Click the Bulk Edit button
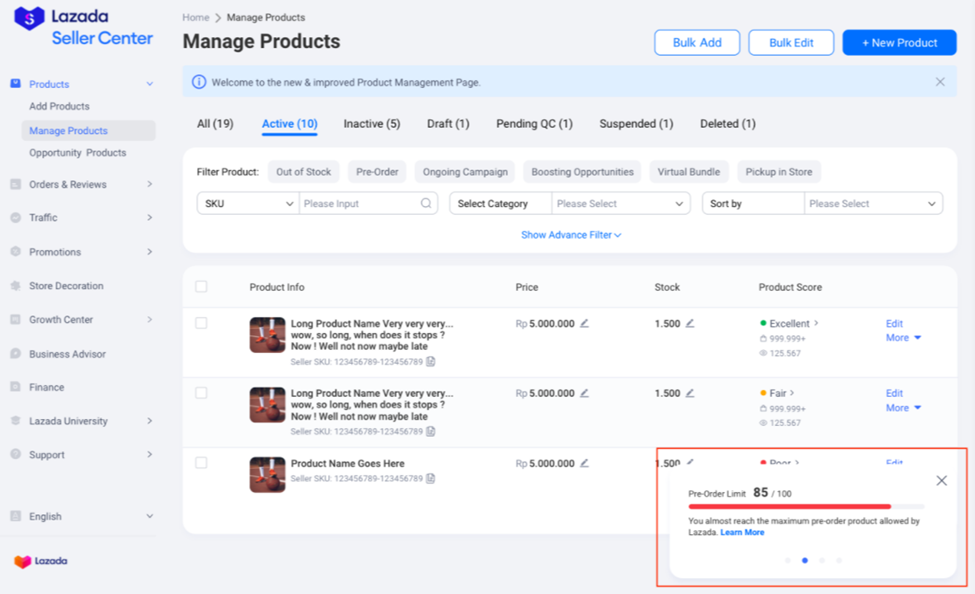The image size is (975, 594). point(791,42)
